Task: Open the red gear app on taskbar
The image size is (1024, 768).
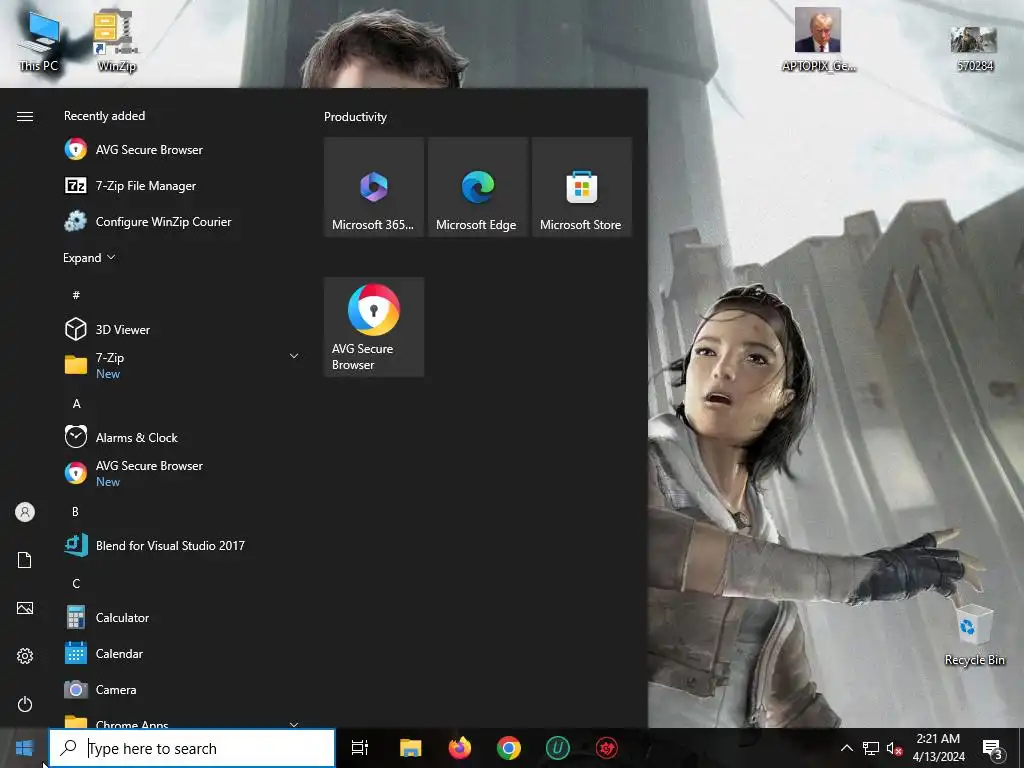Action: [x=607, y=748]
